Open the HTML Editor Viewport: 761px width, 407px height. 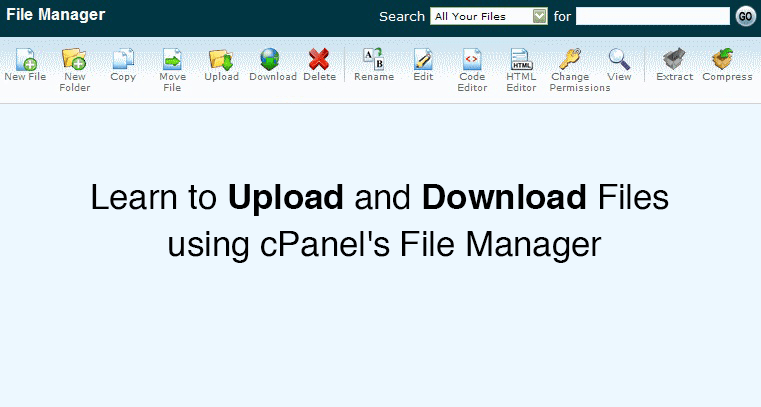(521, 60)
